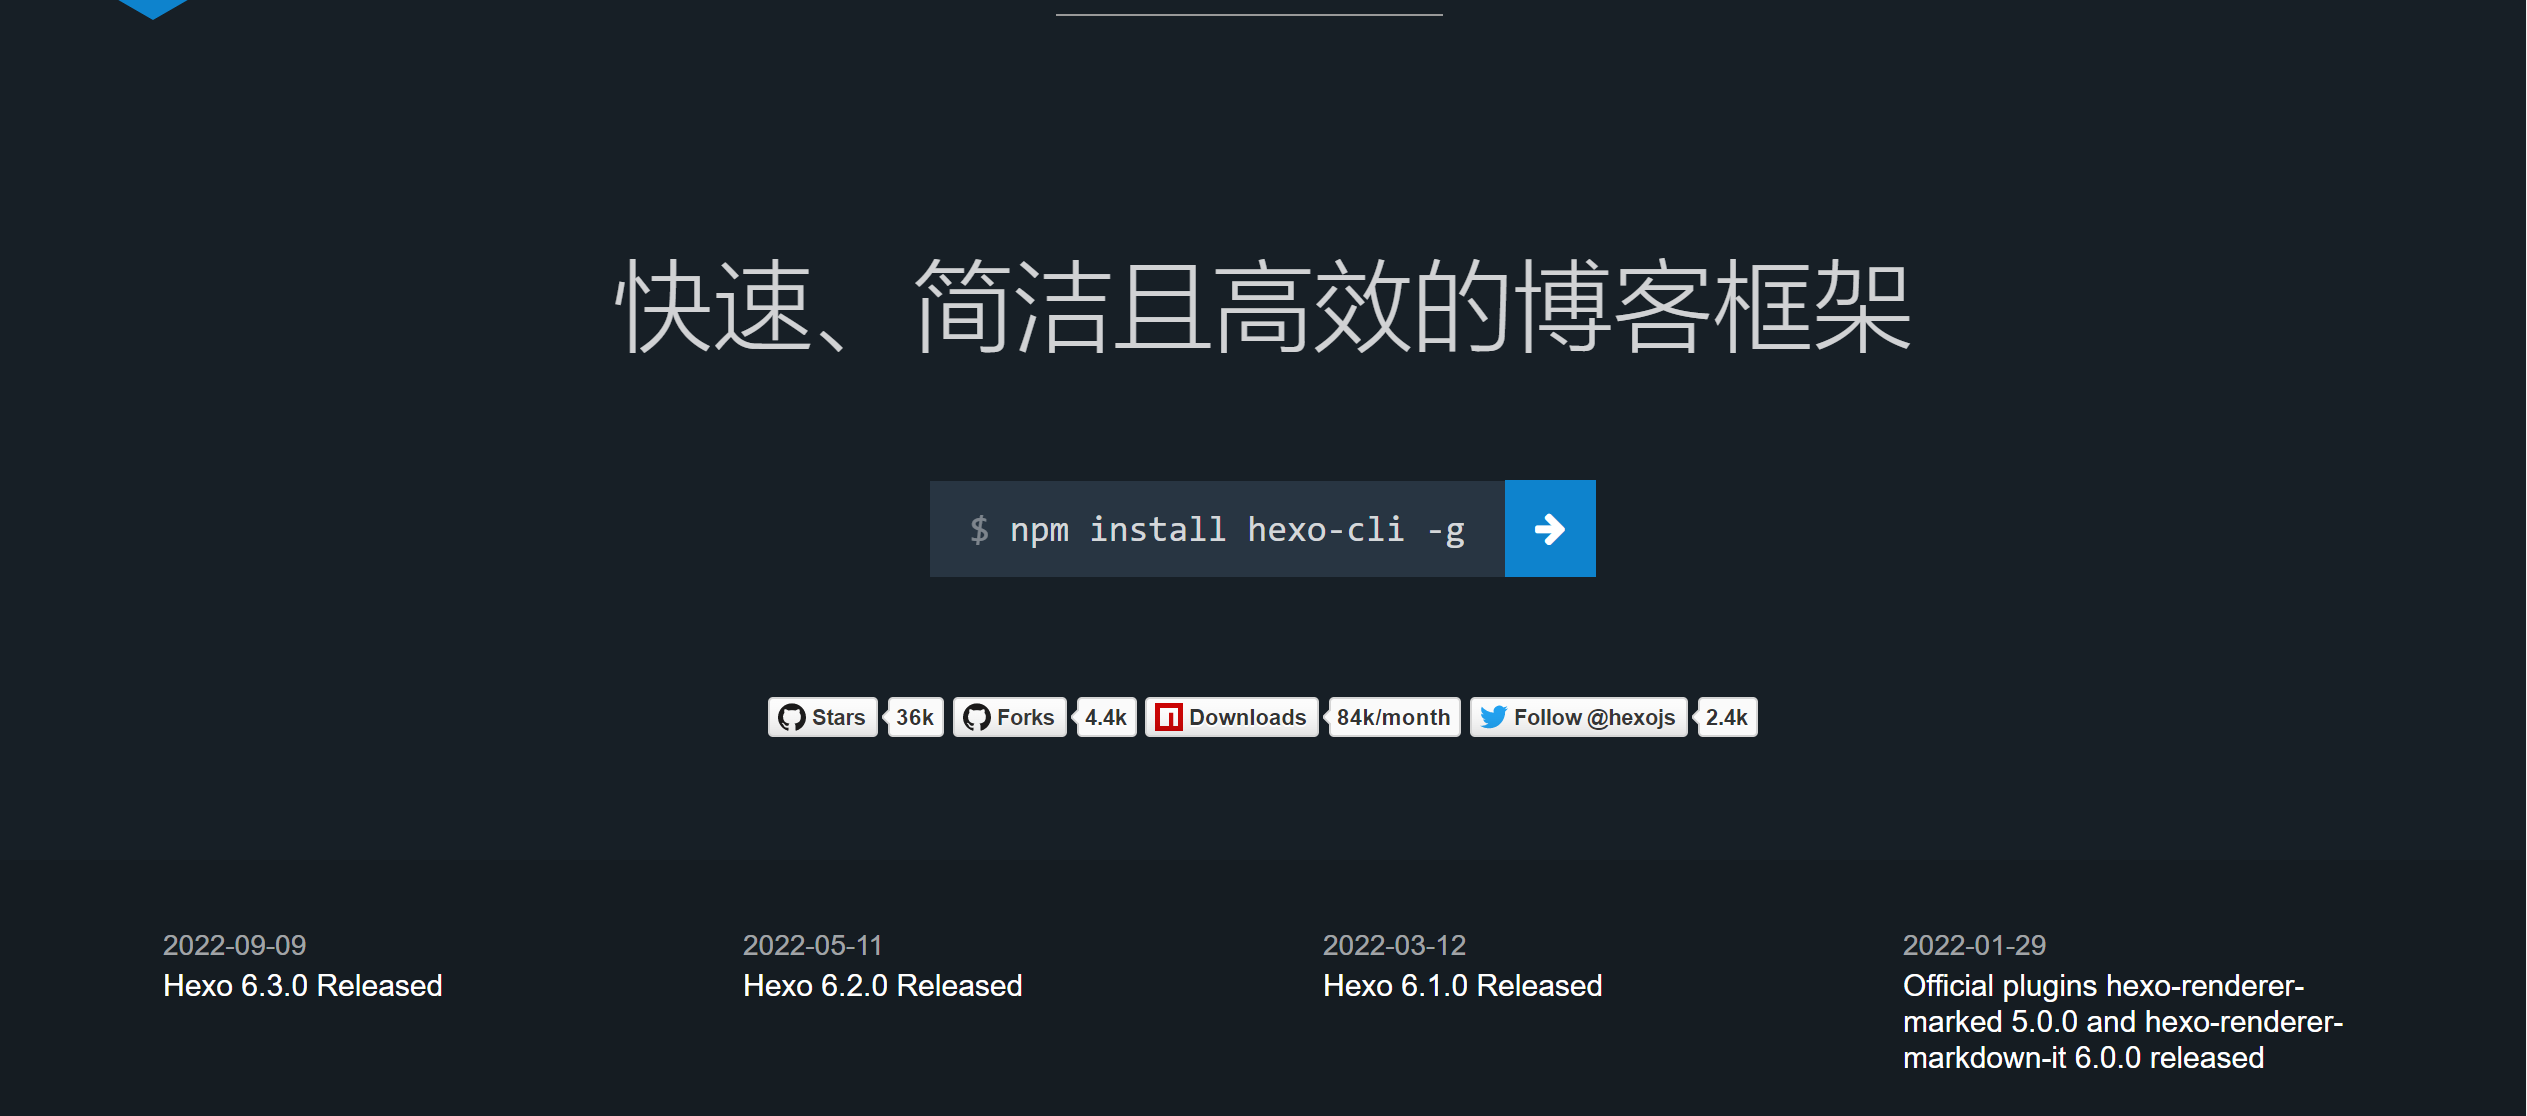This screenshot has height=1116, width=2527.
Task: Click the Twitter Follow @hexojs badge
Action: pyautogui.click(x=1578, y=717)
